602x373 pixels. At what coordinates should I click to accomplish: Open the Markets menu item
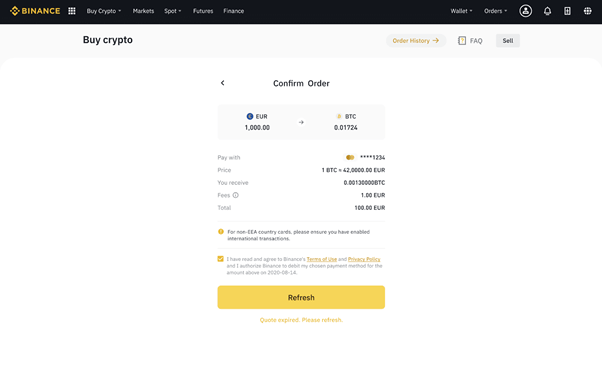pyautogui.click(x=143, y=11)
